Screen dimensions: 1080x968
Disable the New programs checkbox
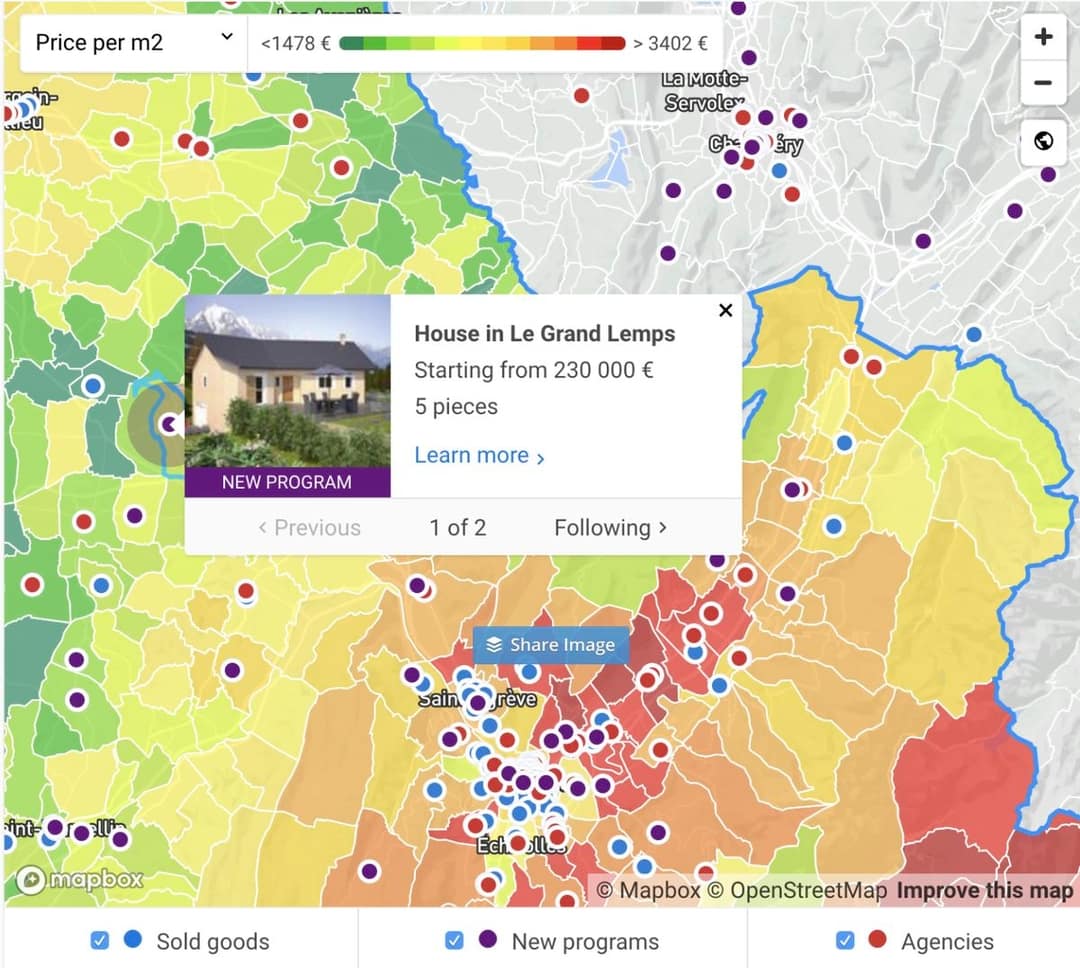[x=455, y=940]
